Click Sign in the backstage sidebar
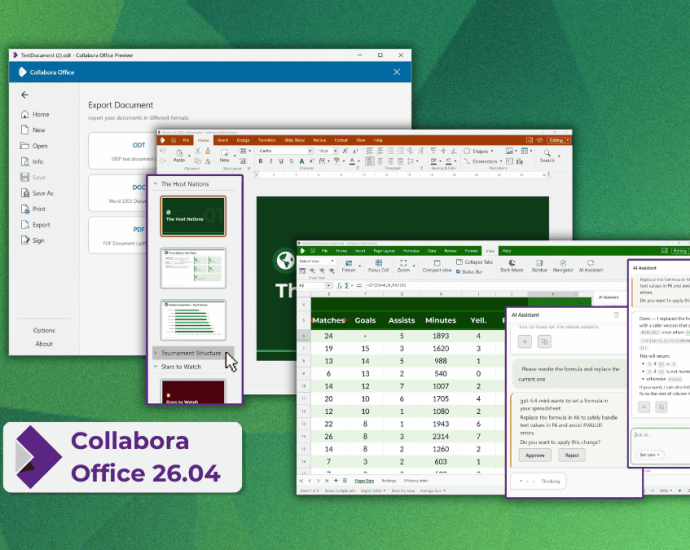 33,241
